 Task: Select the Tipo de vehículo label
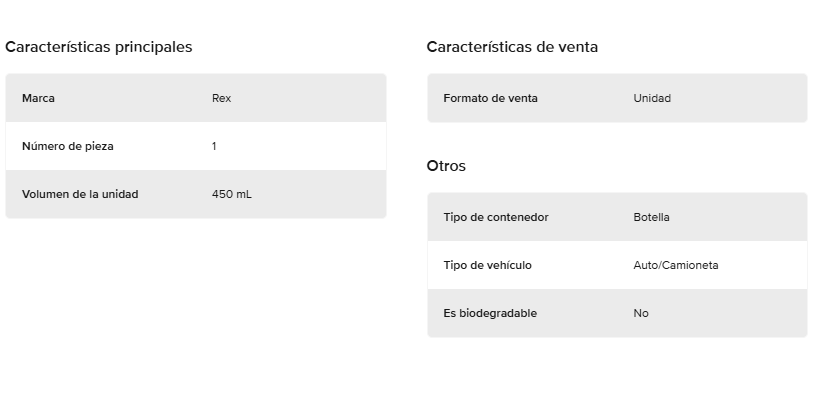pyautogui.click(x=487, y=265)
